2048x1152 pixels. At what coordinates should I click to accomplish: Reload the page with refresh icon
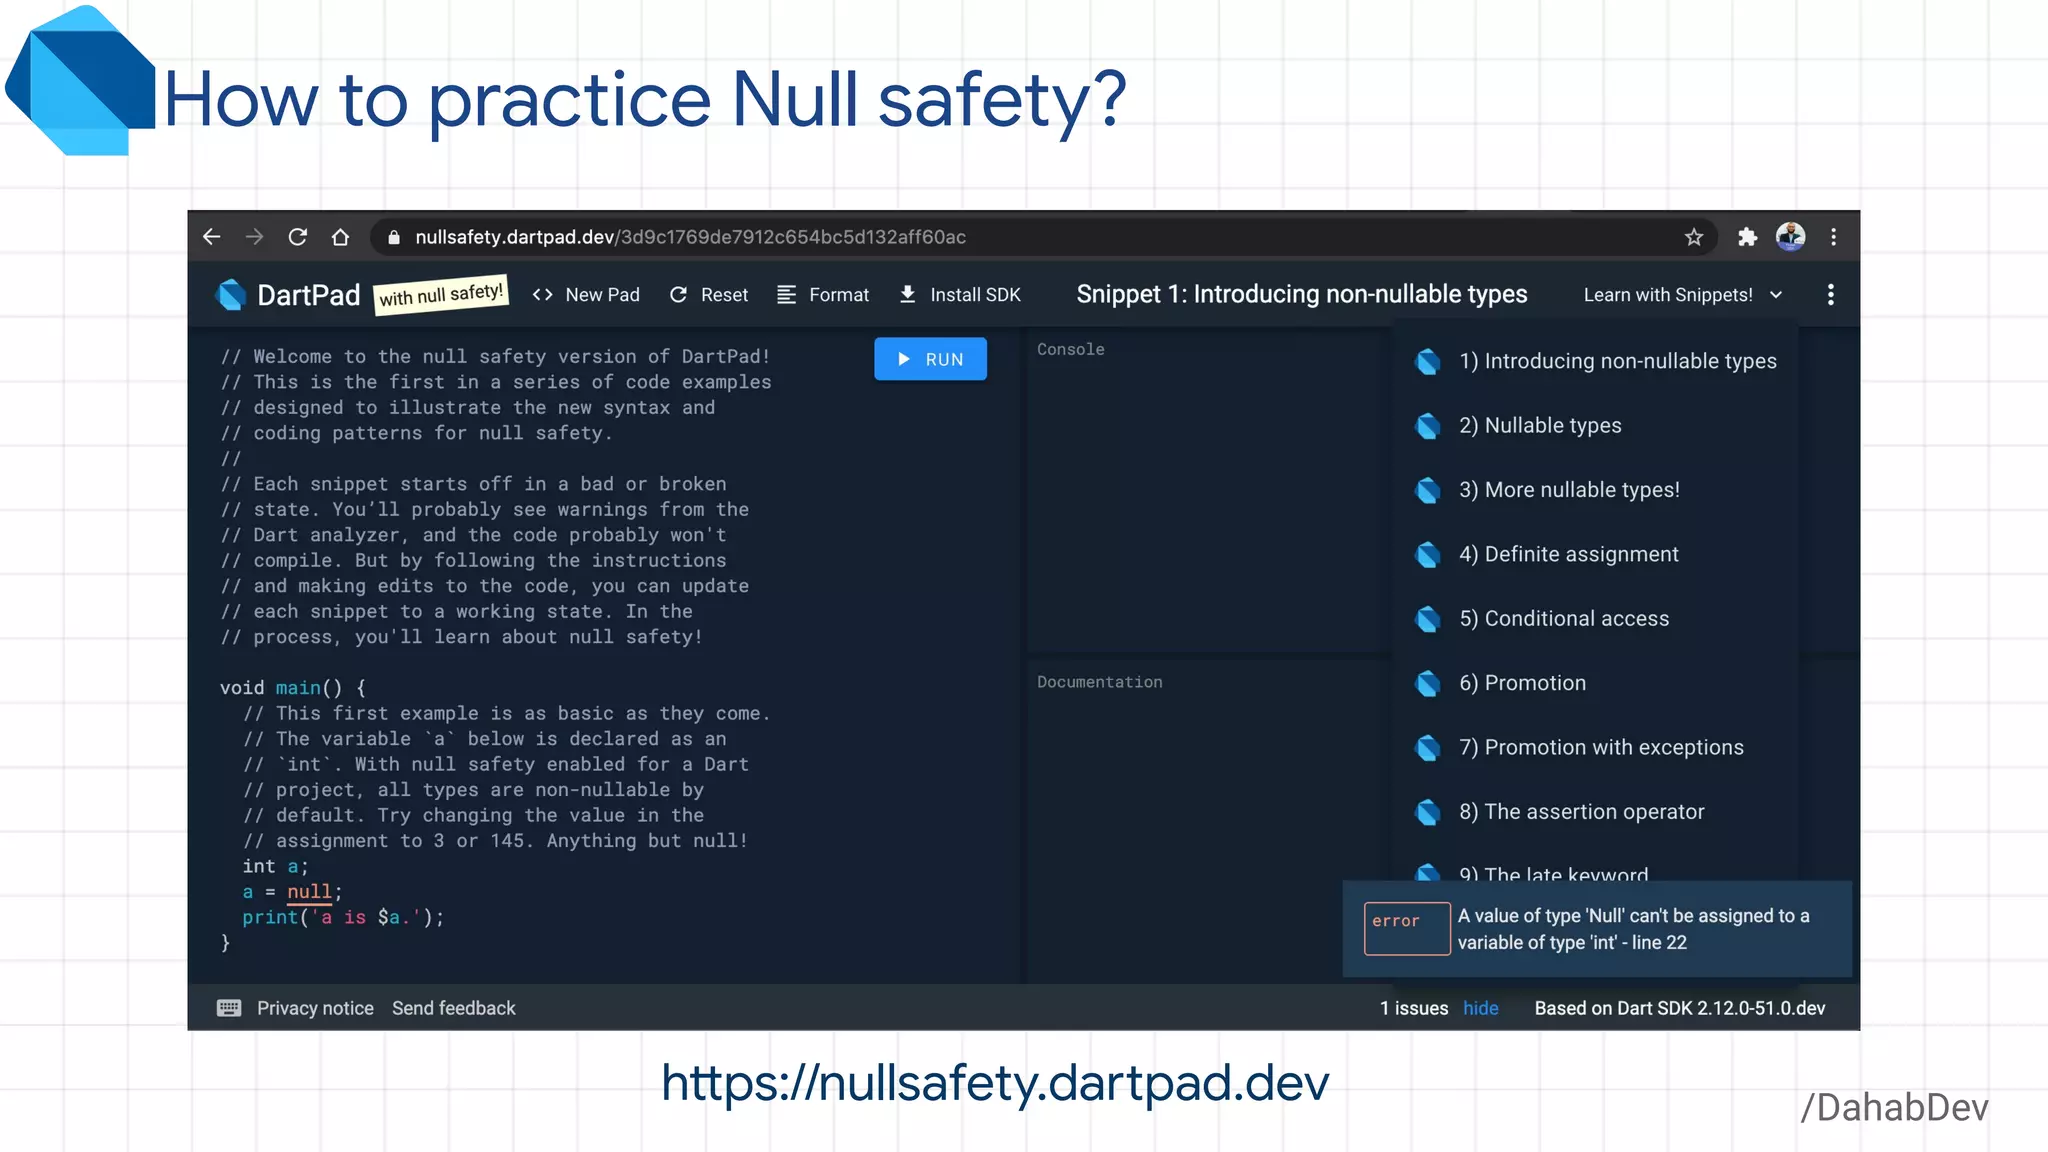[297, 237]
